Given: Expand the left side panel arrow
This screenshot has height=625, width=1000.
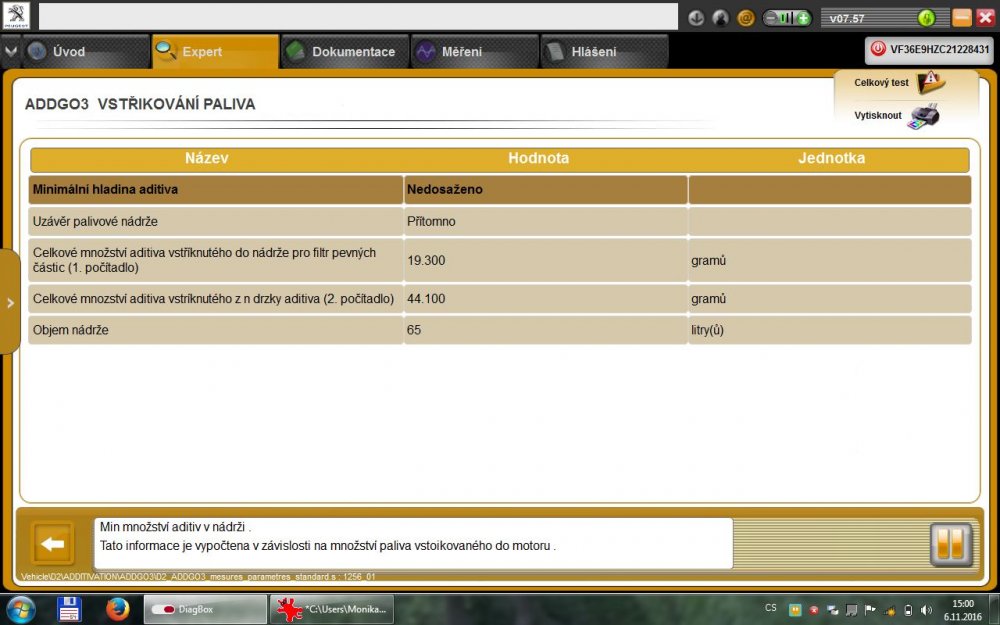Looking at the screenshot, I should click(x=10, y=302).
